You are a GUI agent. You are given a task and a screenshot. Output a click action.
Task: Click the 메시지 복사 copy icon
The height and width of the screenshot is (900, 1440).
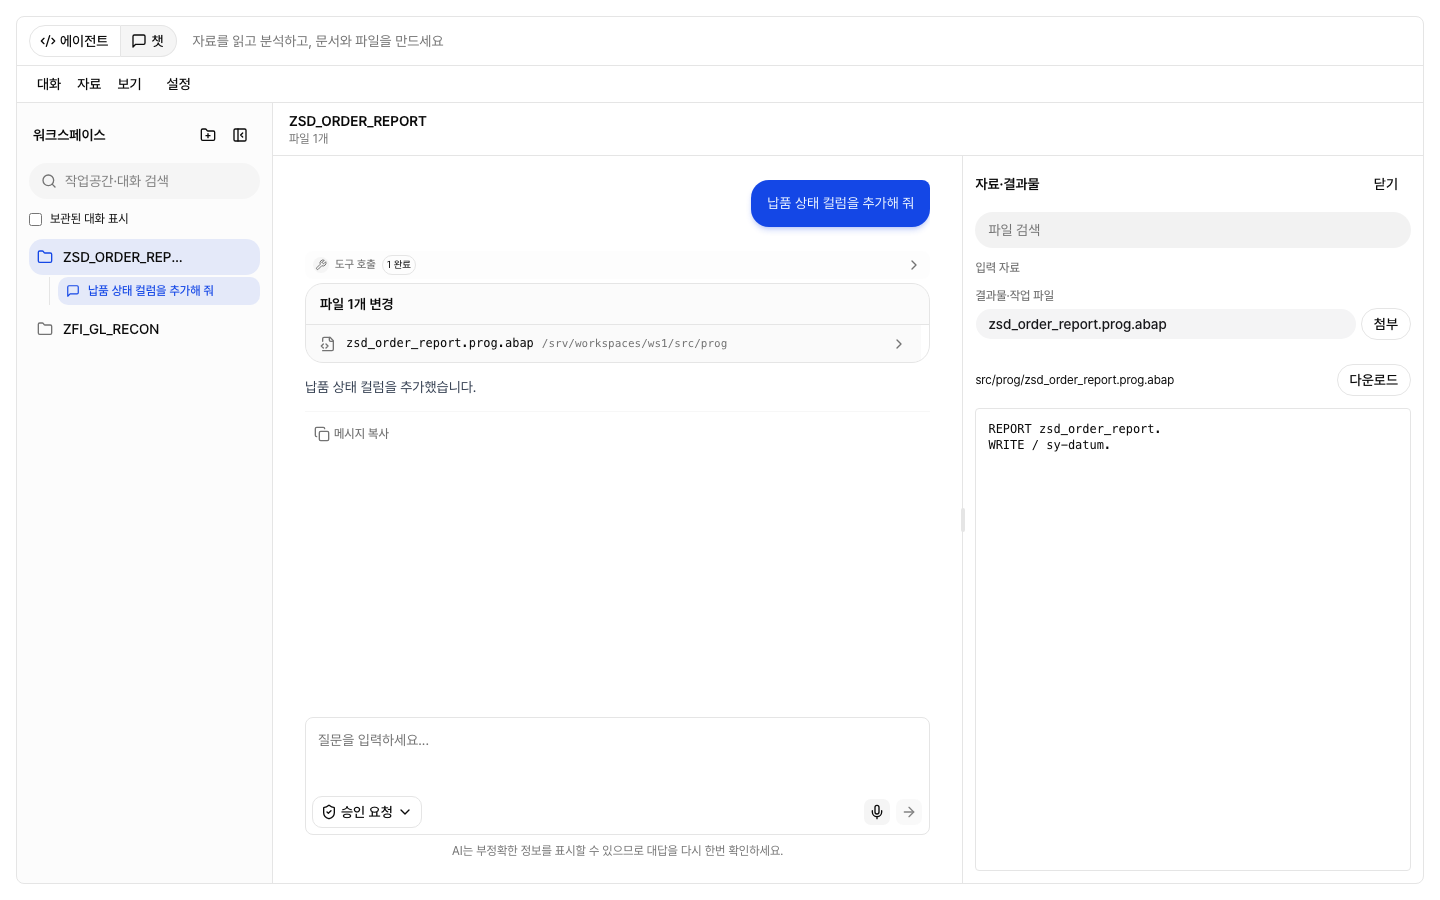pyautogui.click(x=322, y=434)
